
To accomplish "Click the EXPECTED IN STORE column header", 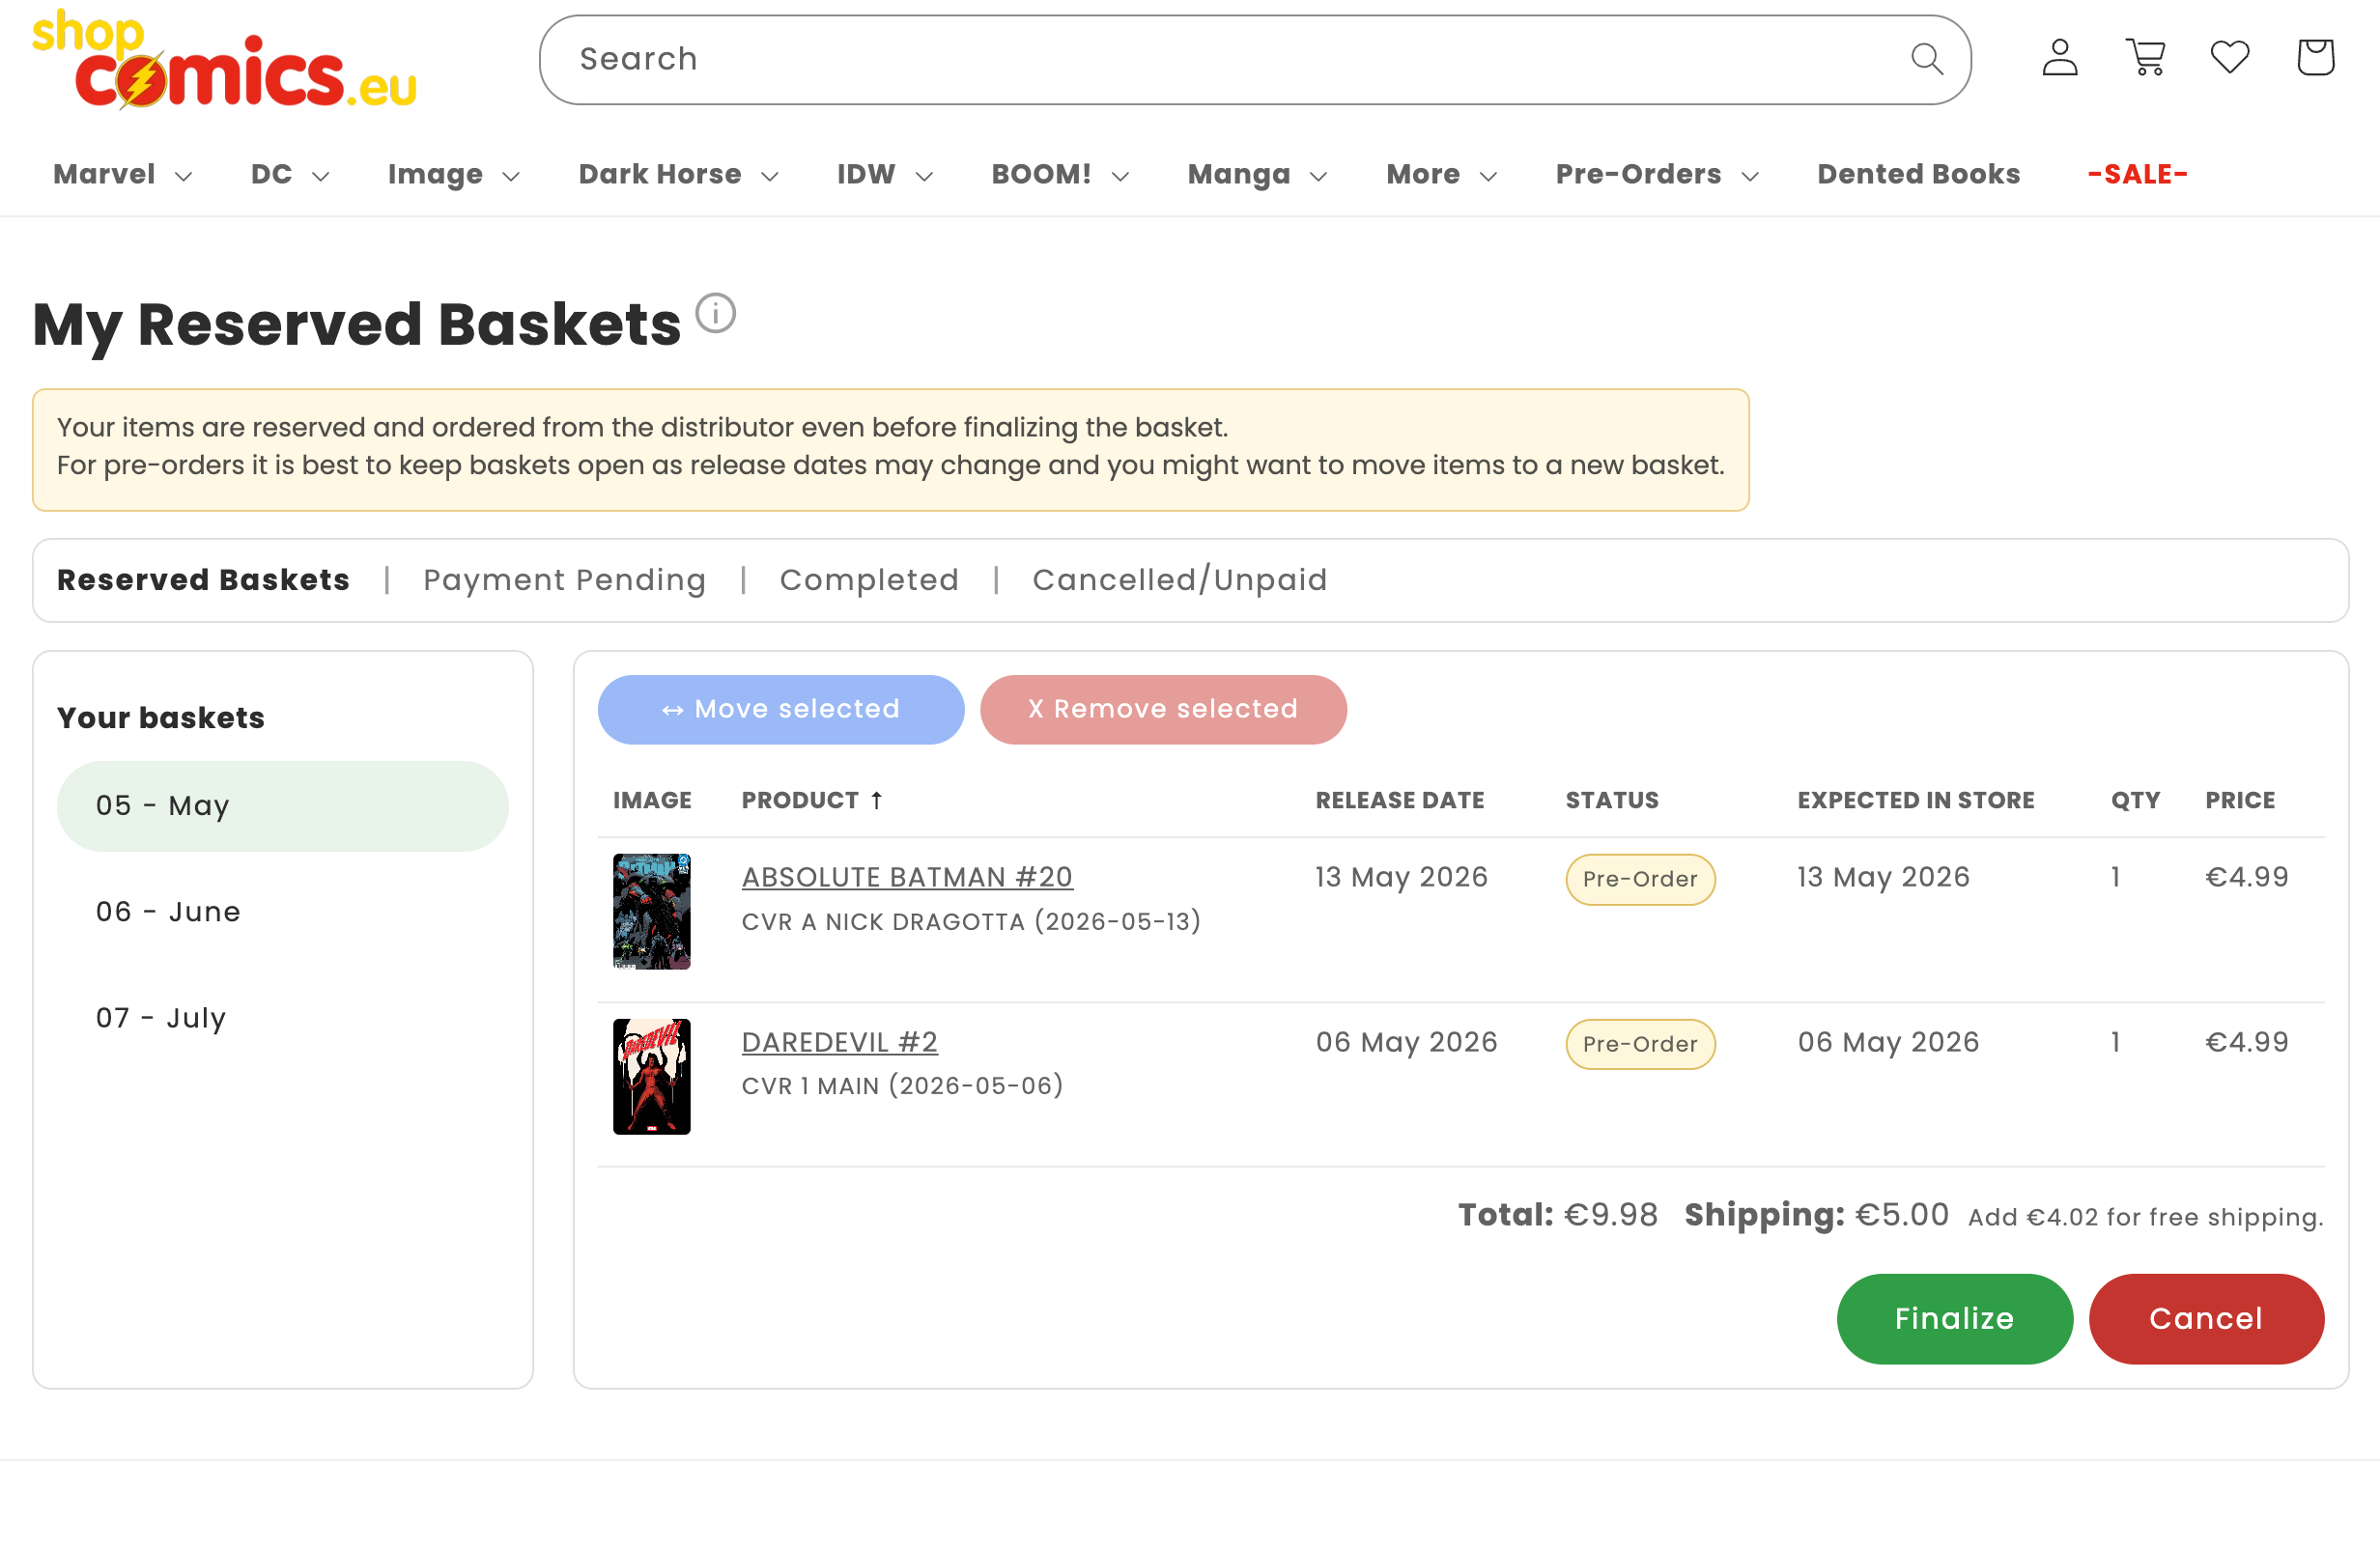I will (x=1915, y=800).
